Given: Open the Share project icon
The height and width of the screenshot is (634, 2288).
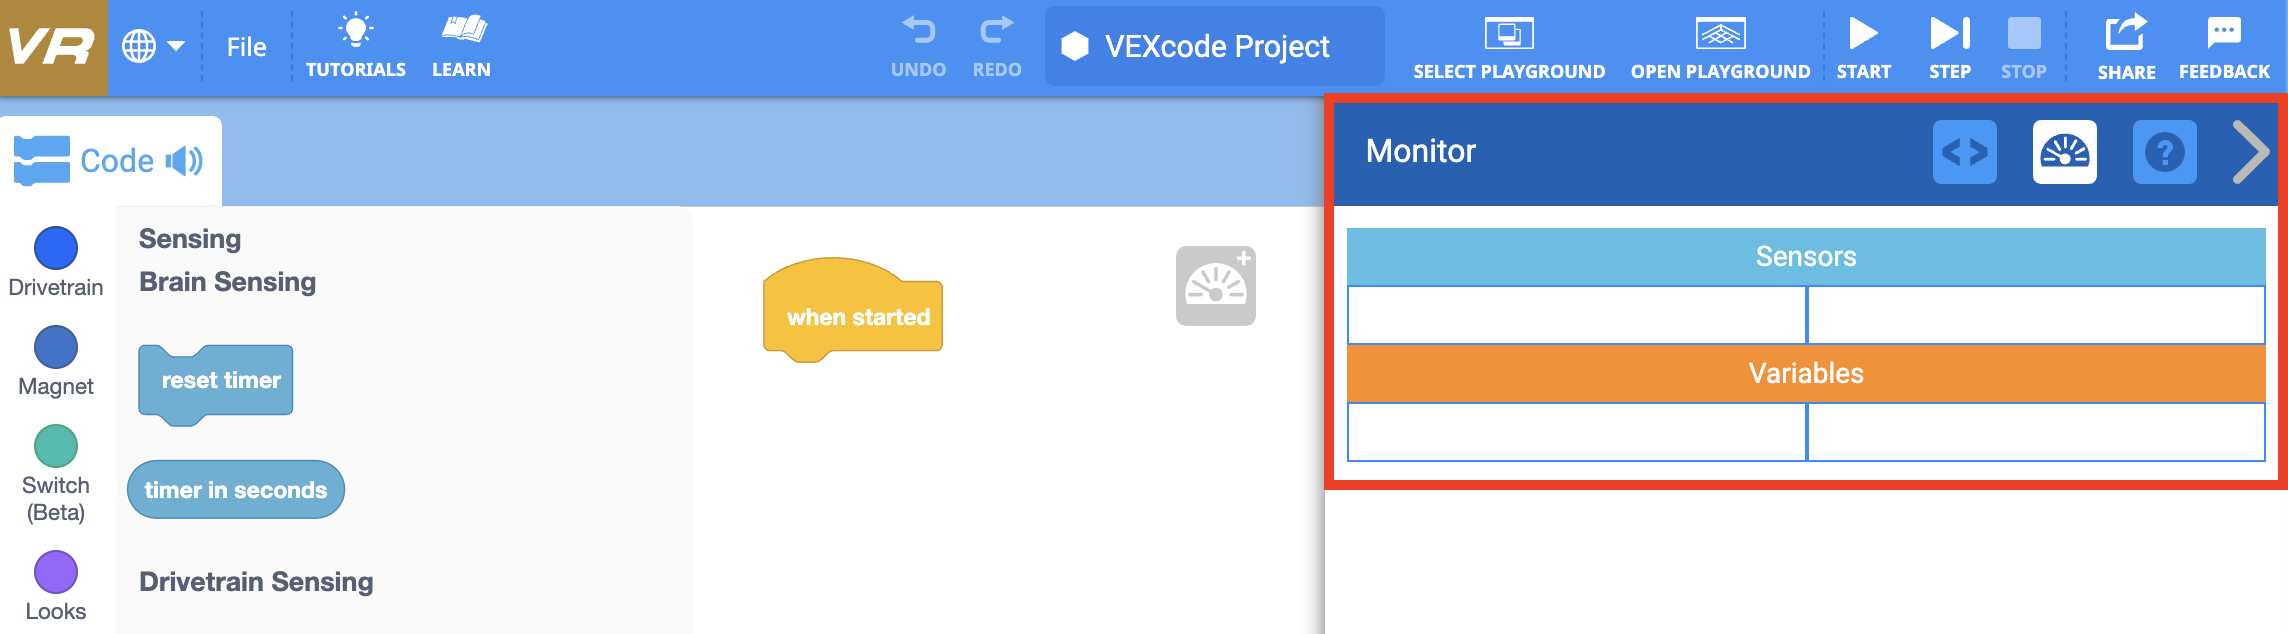Looking at the screenshot, I should click(x=2125, y=32).
